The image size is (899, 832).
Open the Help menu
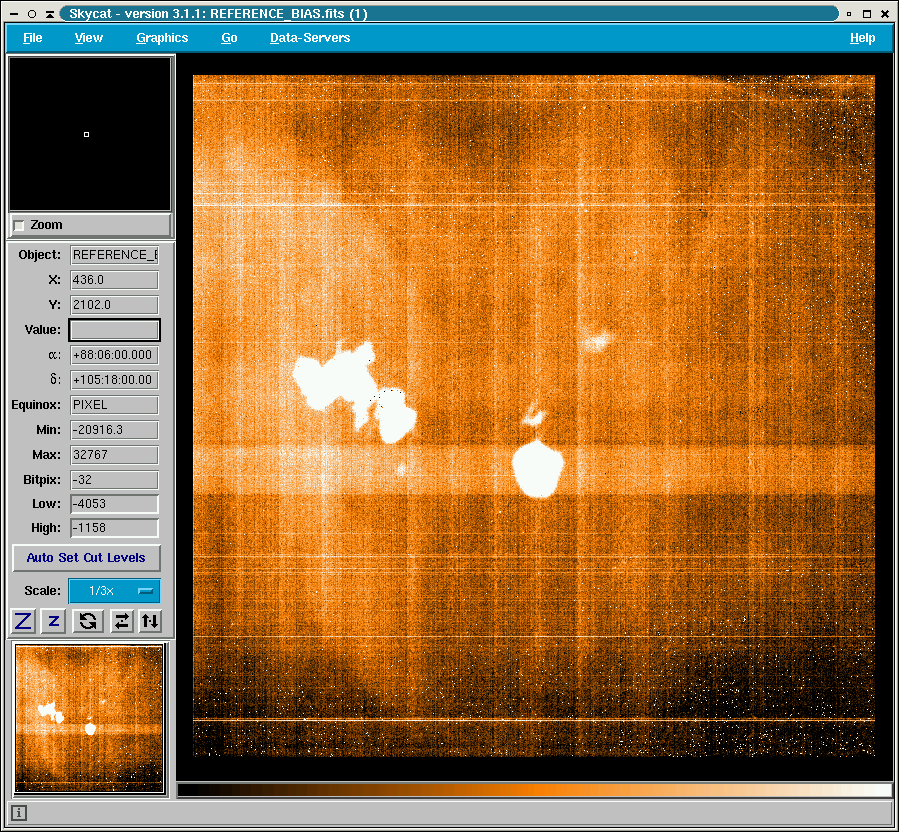tap(862, 38)
